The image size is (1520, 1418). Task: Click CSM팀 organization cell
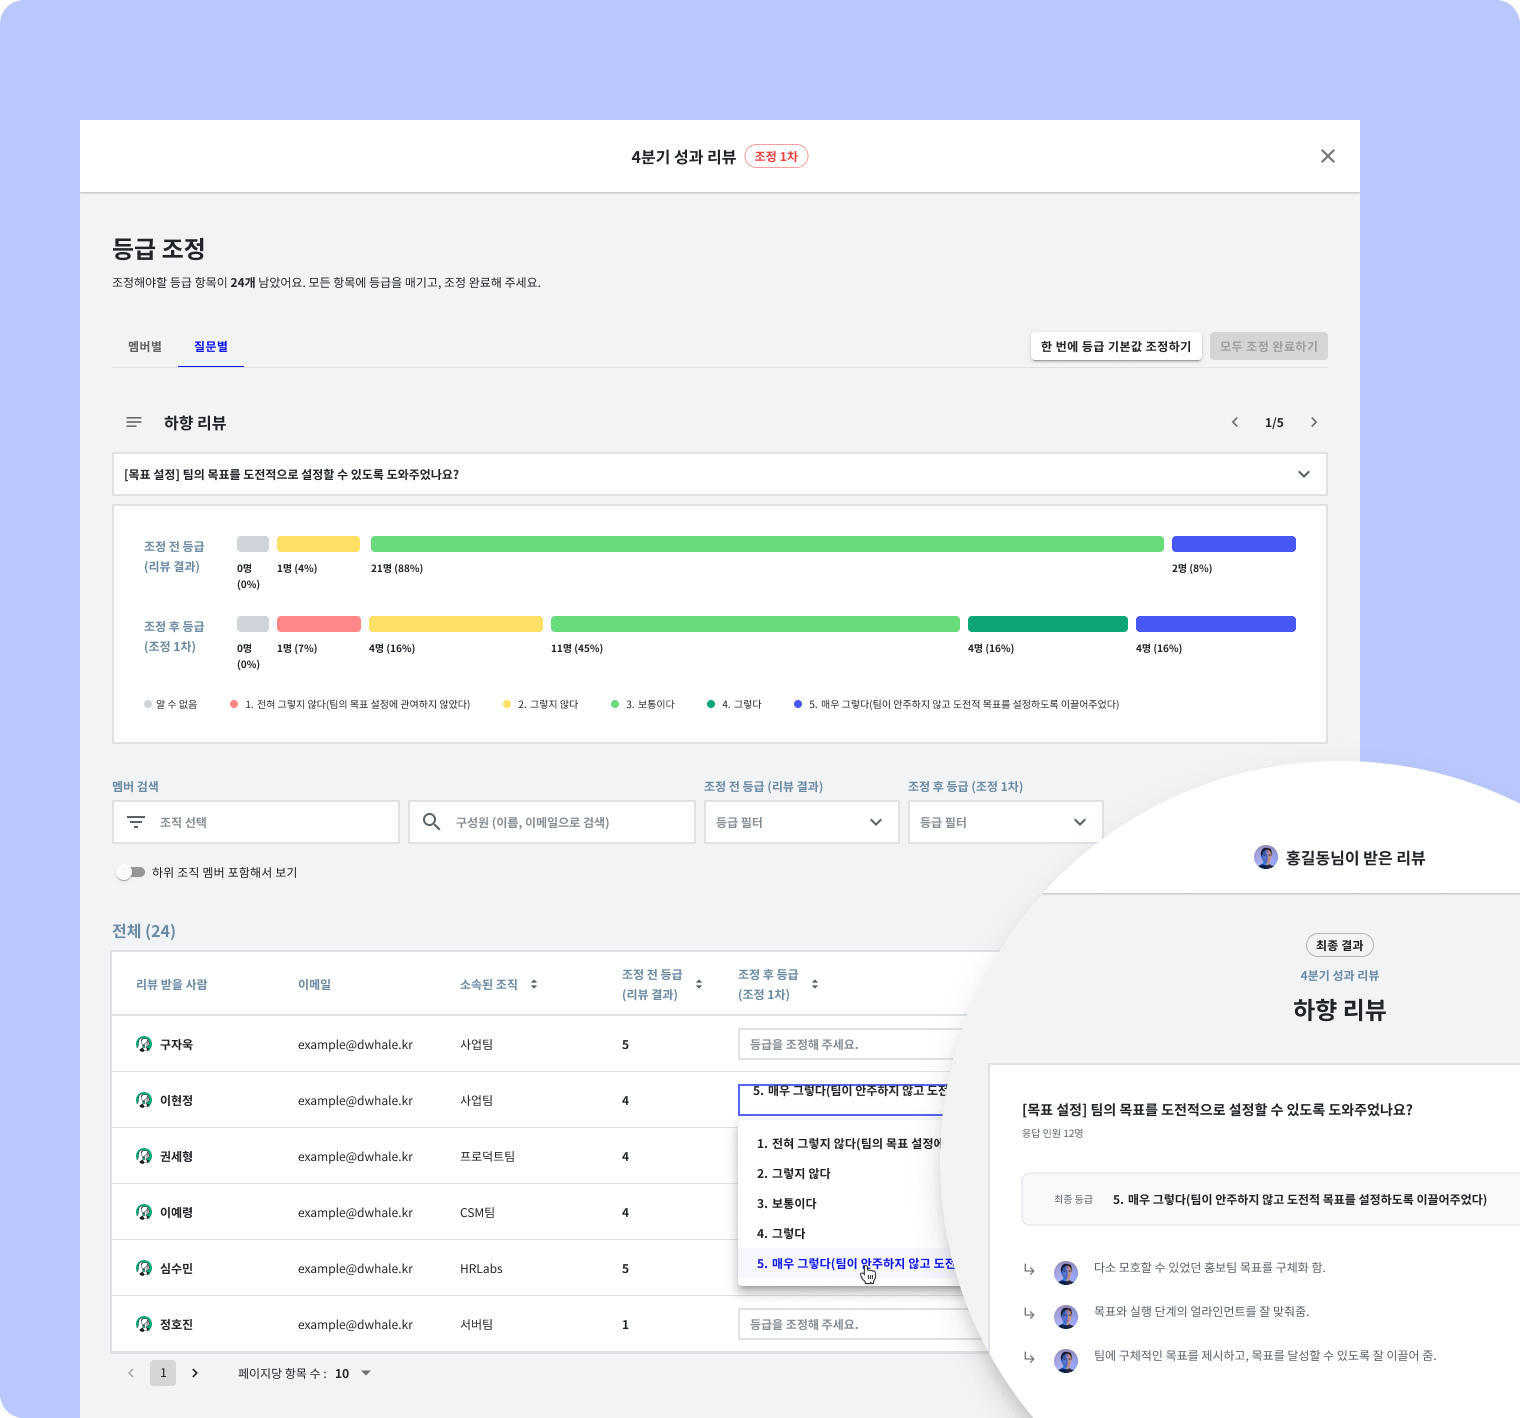[478, 1212]
